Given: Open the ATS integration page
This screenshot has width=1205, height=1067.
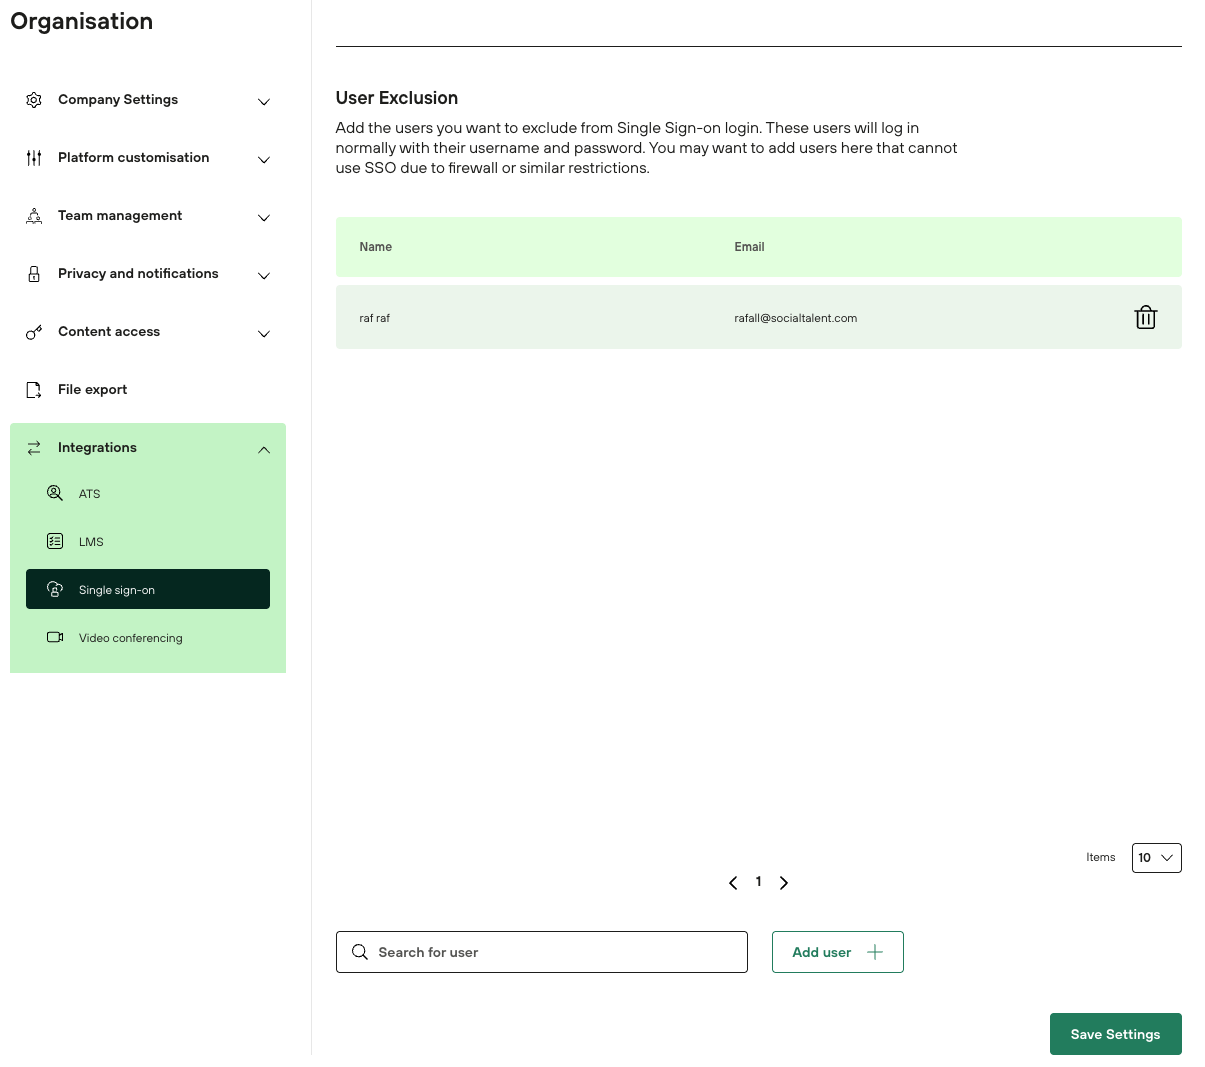Looking at the screenshot, I should point(90,494).
